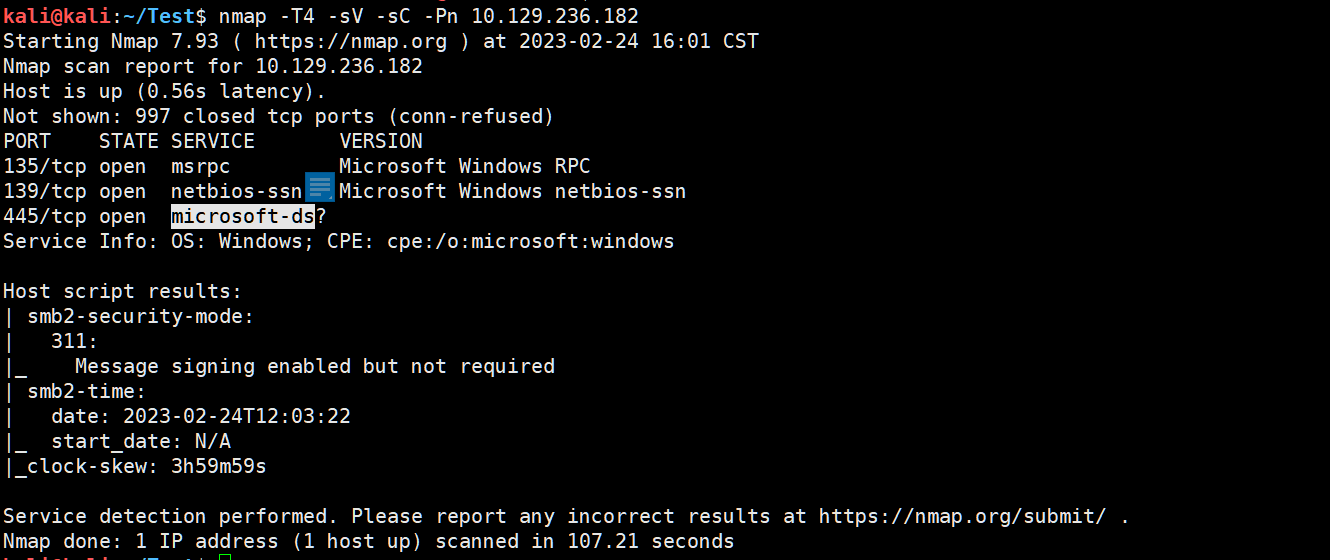Click the cpe:/o:microsoft:windows text
This screenshot has height=560, width=1330.
tap(530, 242)
